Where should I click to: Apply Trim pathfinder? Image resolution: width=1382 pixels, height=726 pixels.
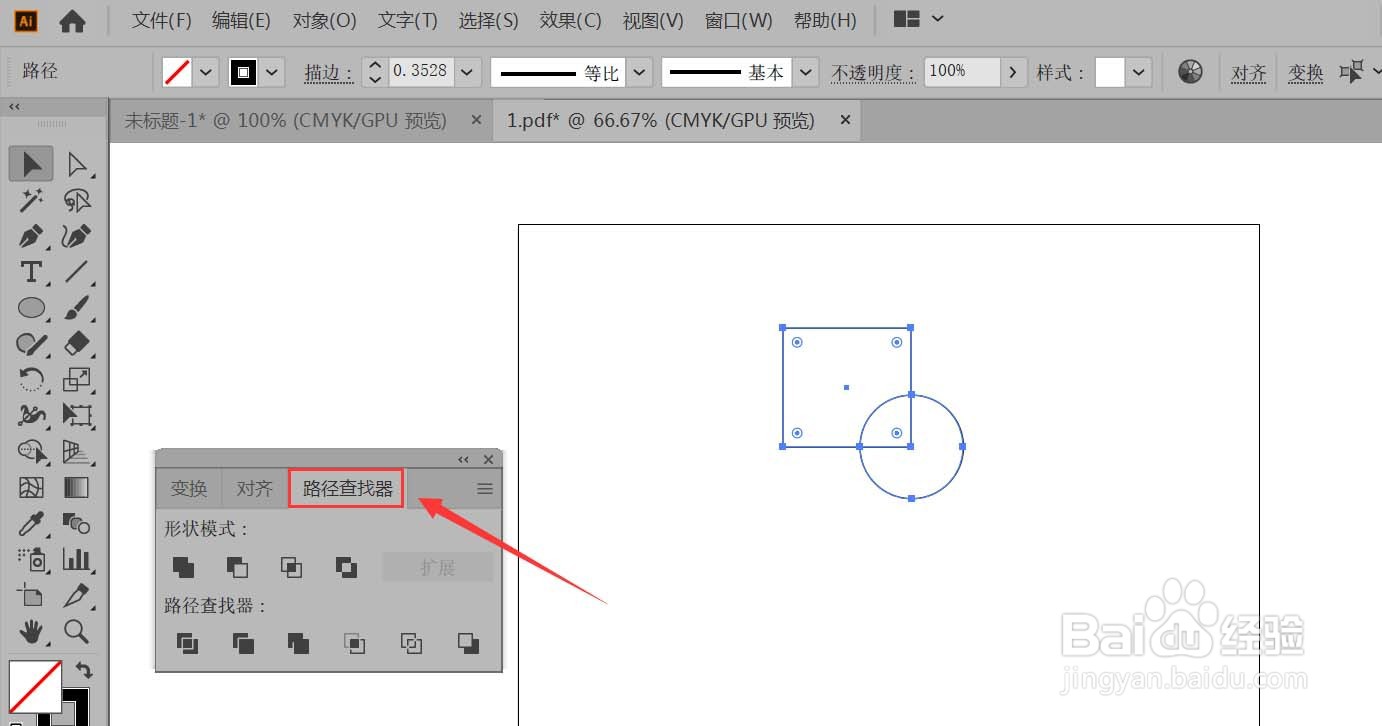click(x=243, y=643)
